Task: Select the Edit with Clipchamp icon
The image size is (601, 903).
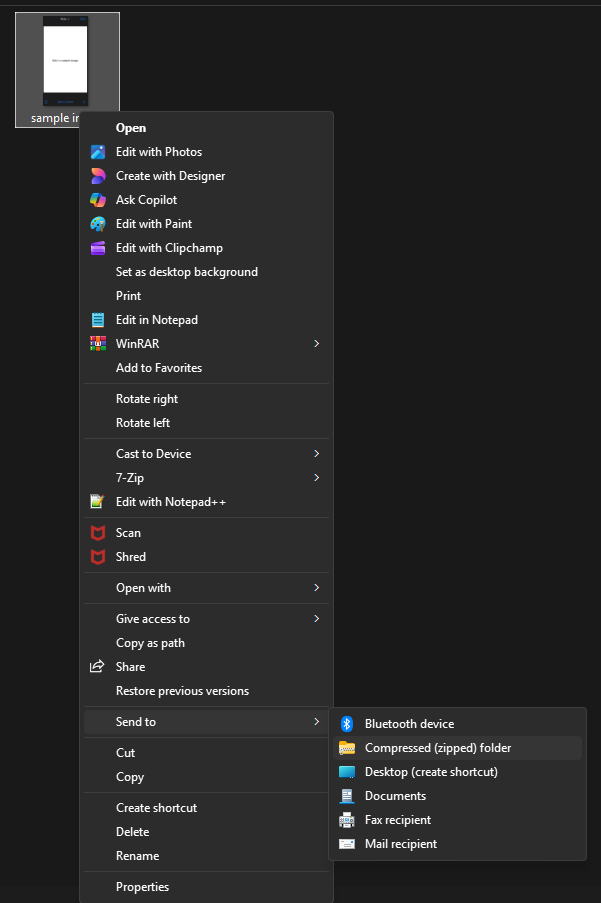Action: click(x=97, y=247)
